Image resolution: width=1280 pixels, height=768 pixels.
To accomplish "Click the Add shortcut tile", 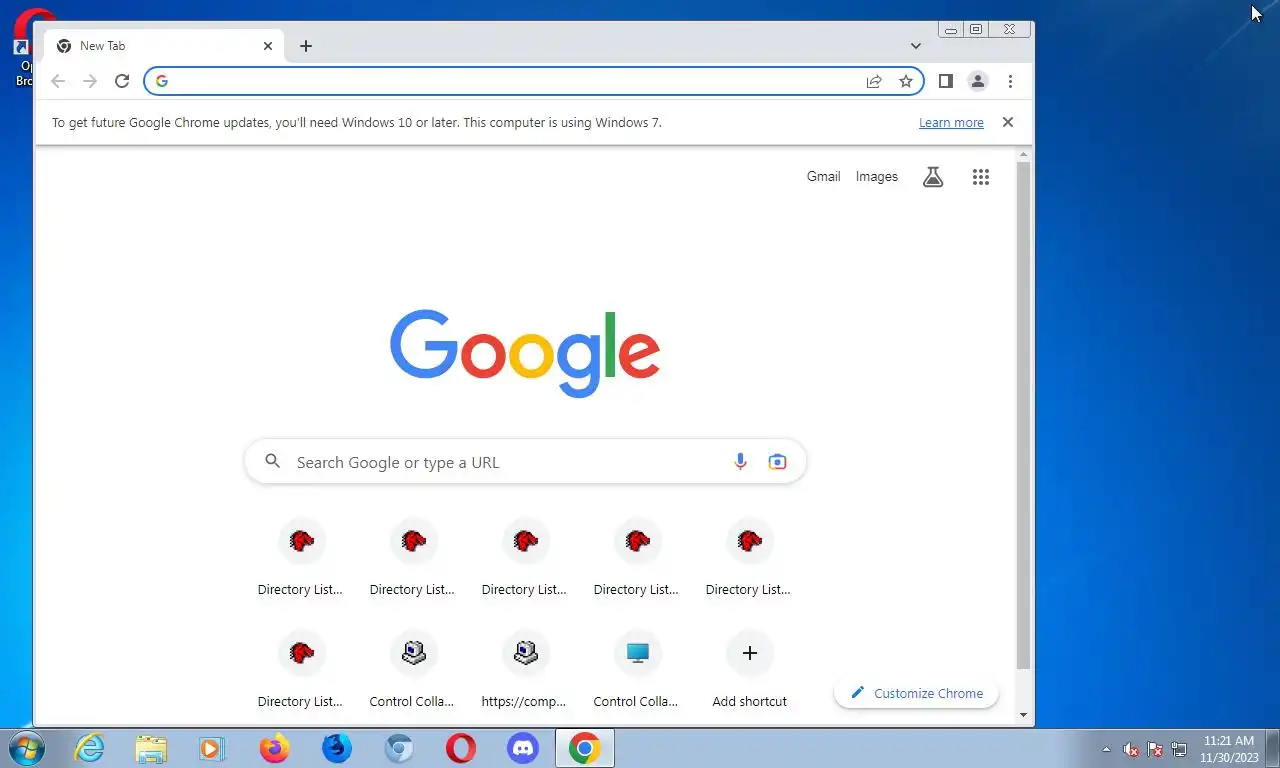I will [x=749, y=669].
